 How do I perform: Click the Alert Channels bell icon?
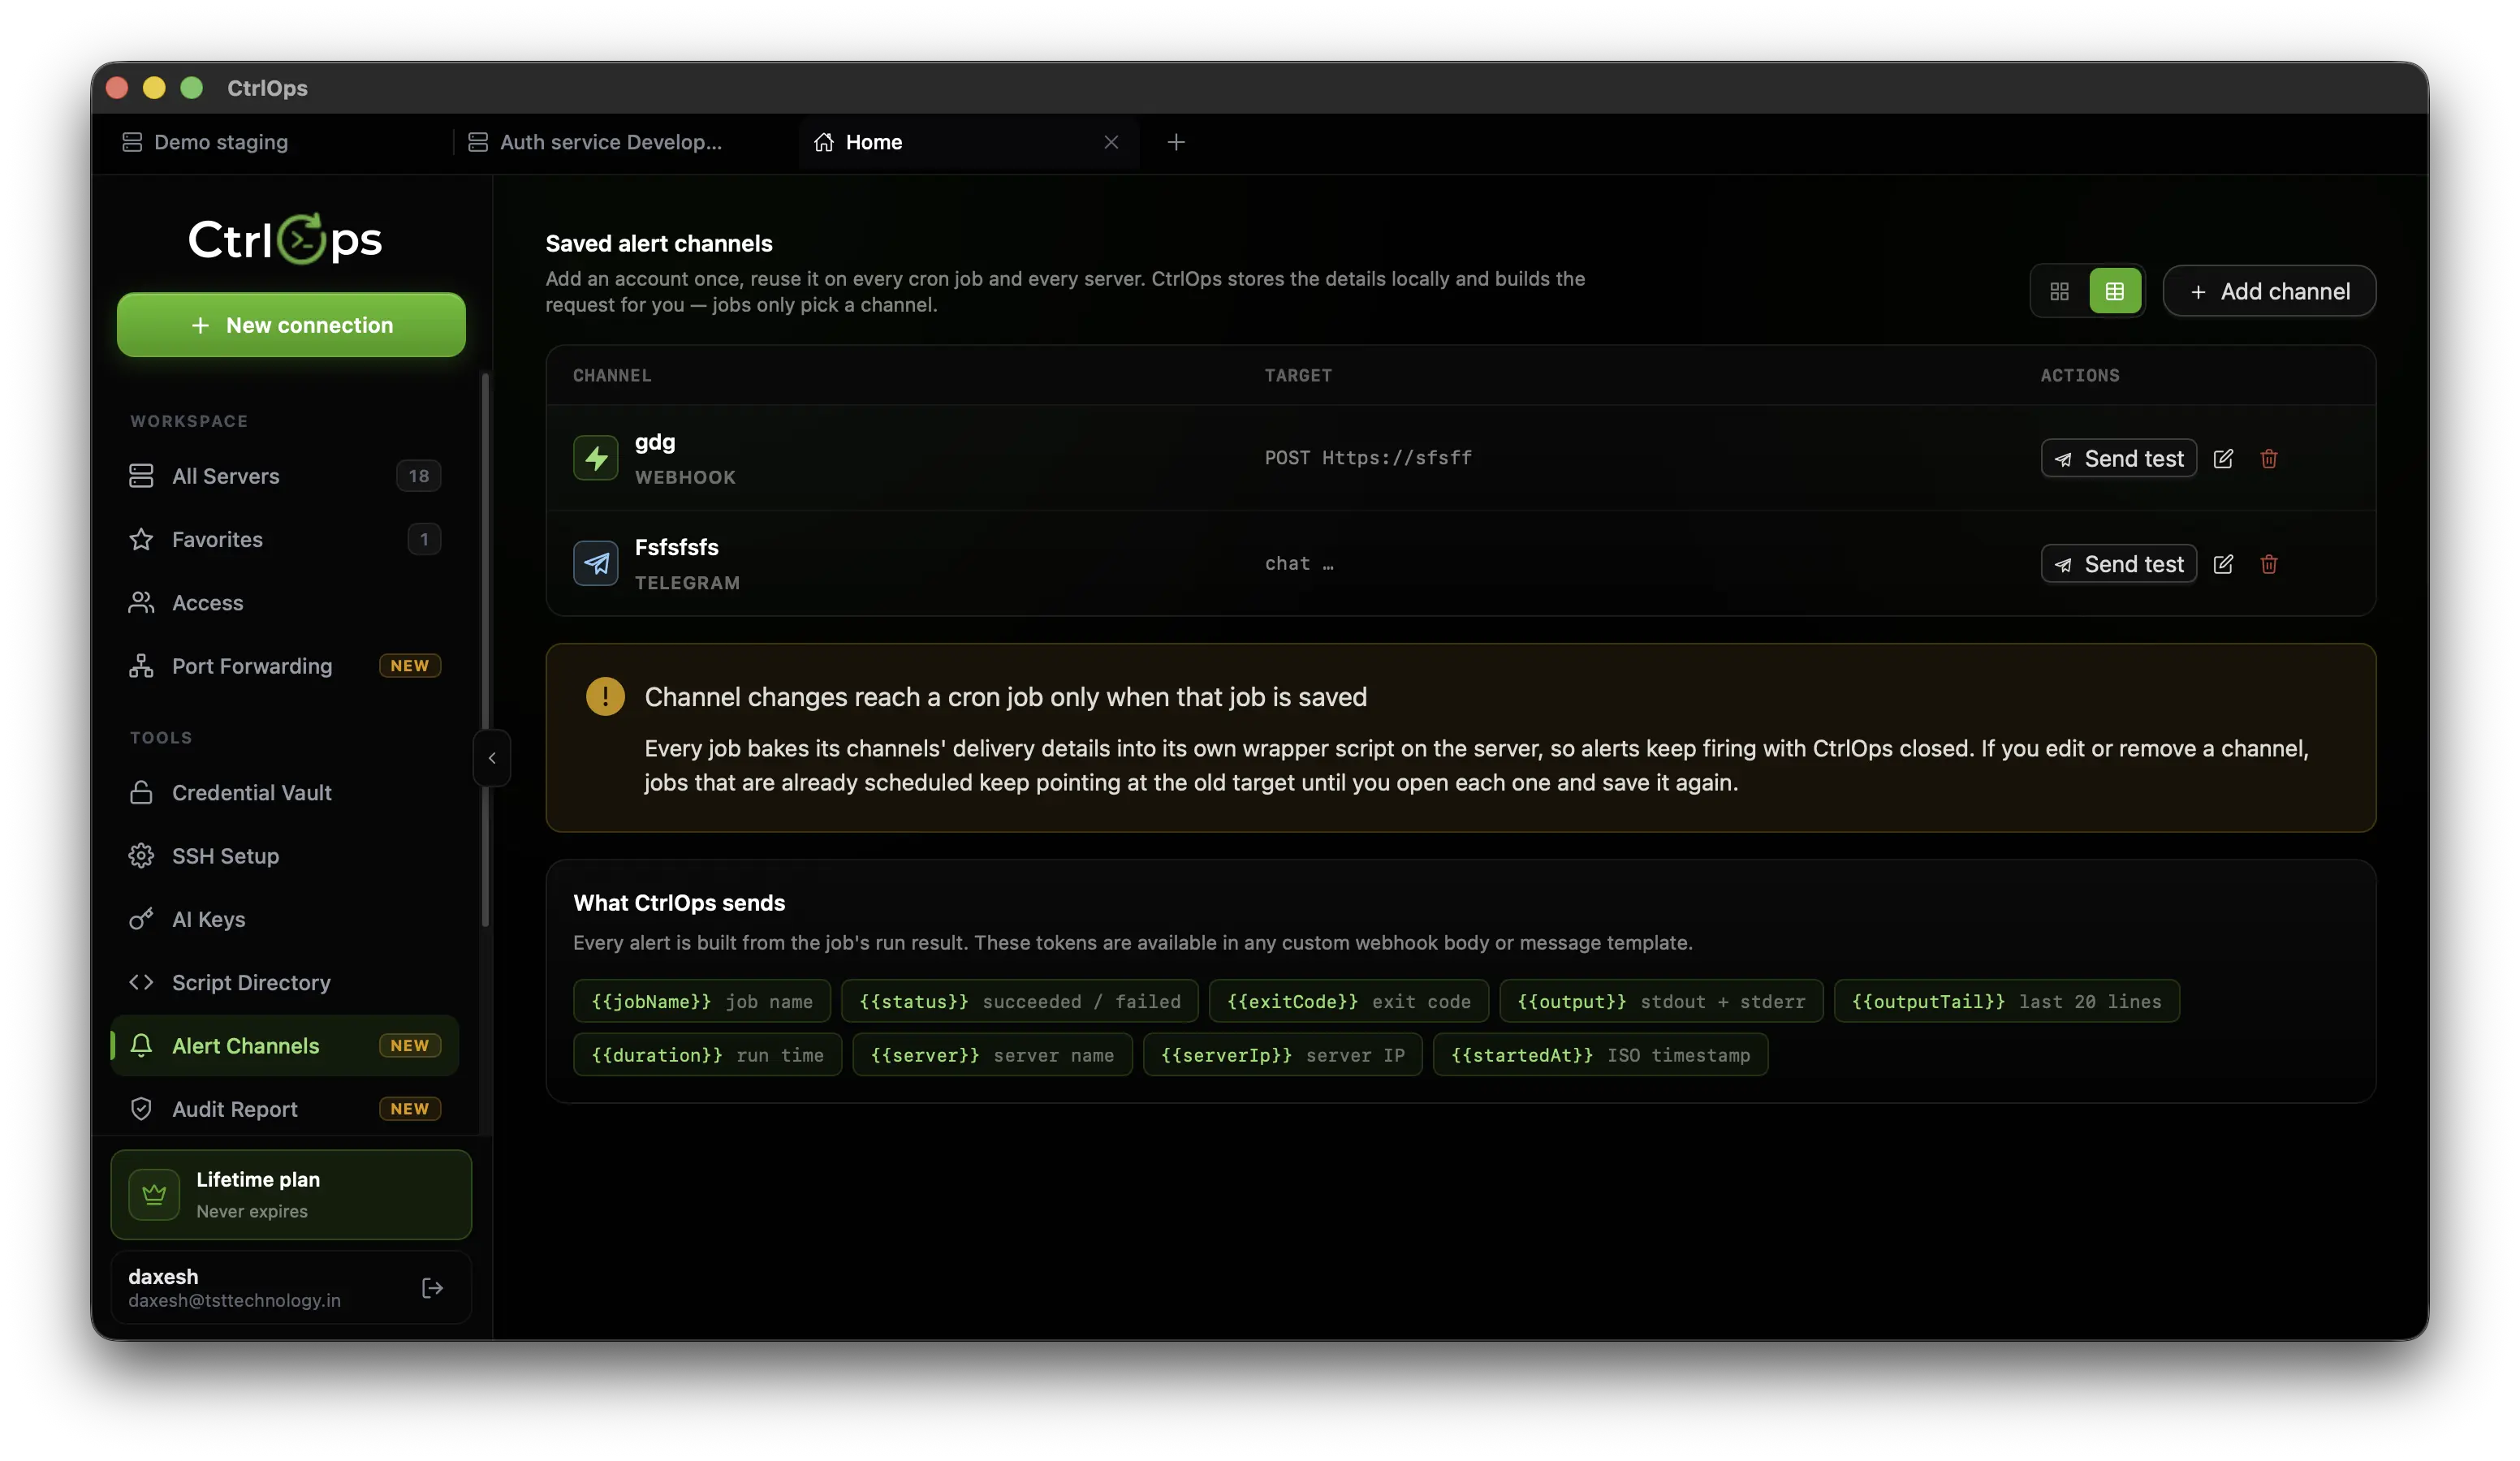pyautogui.click(x=141, y=1045)
